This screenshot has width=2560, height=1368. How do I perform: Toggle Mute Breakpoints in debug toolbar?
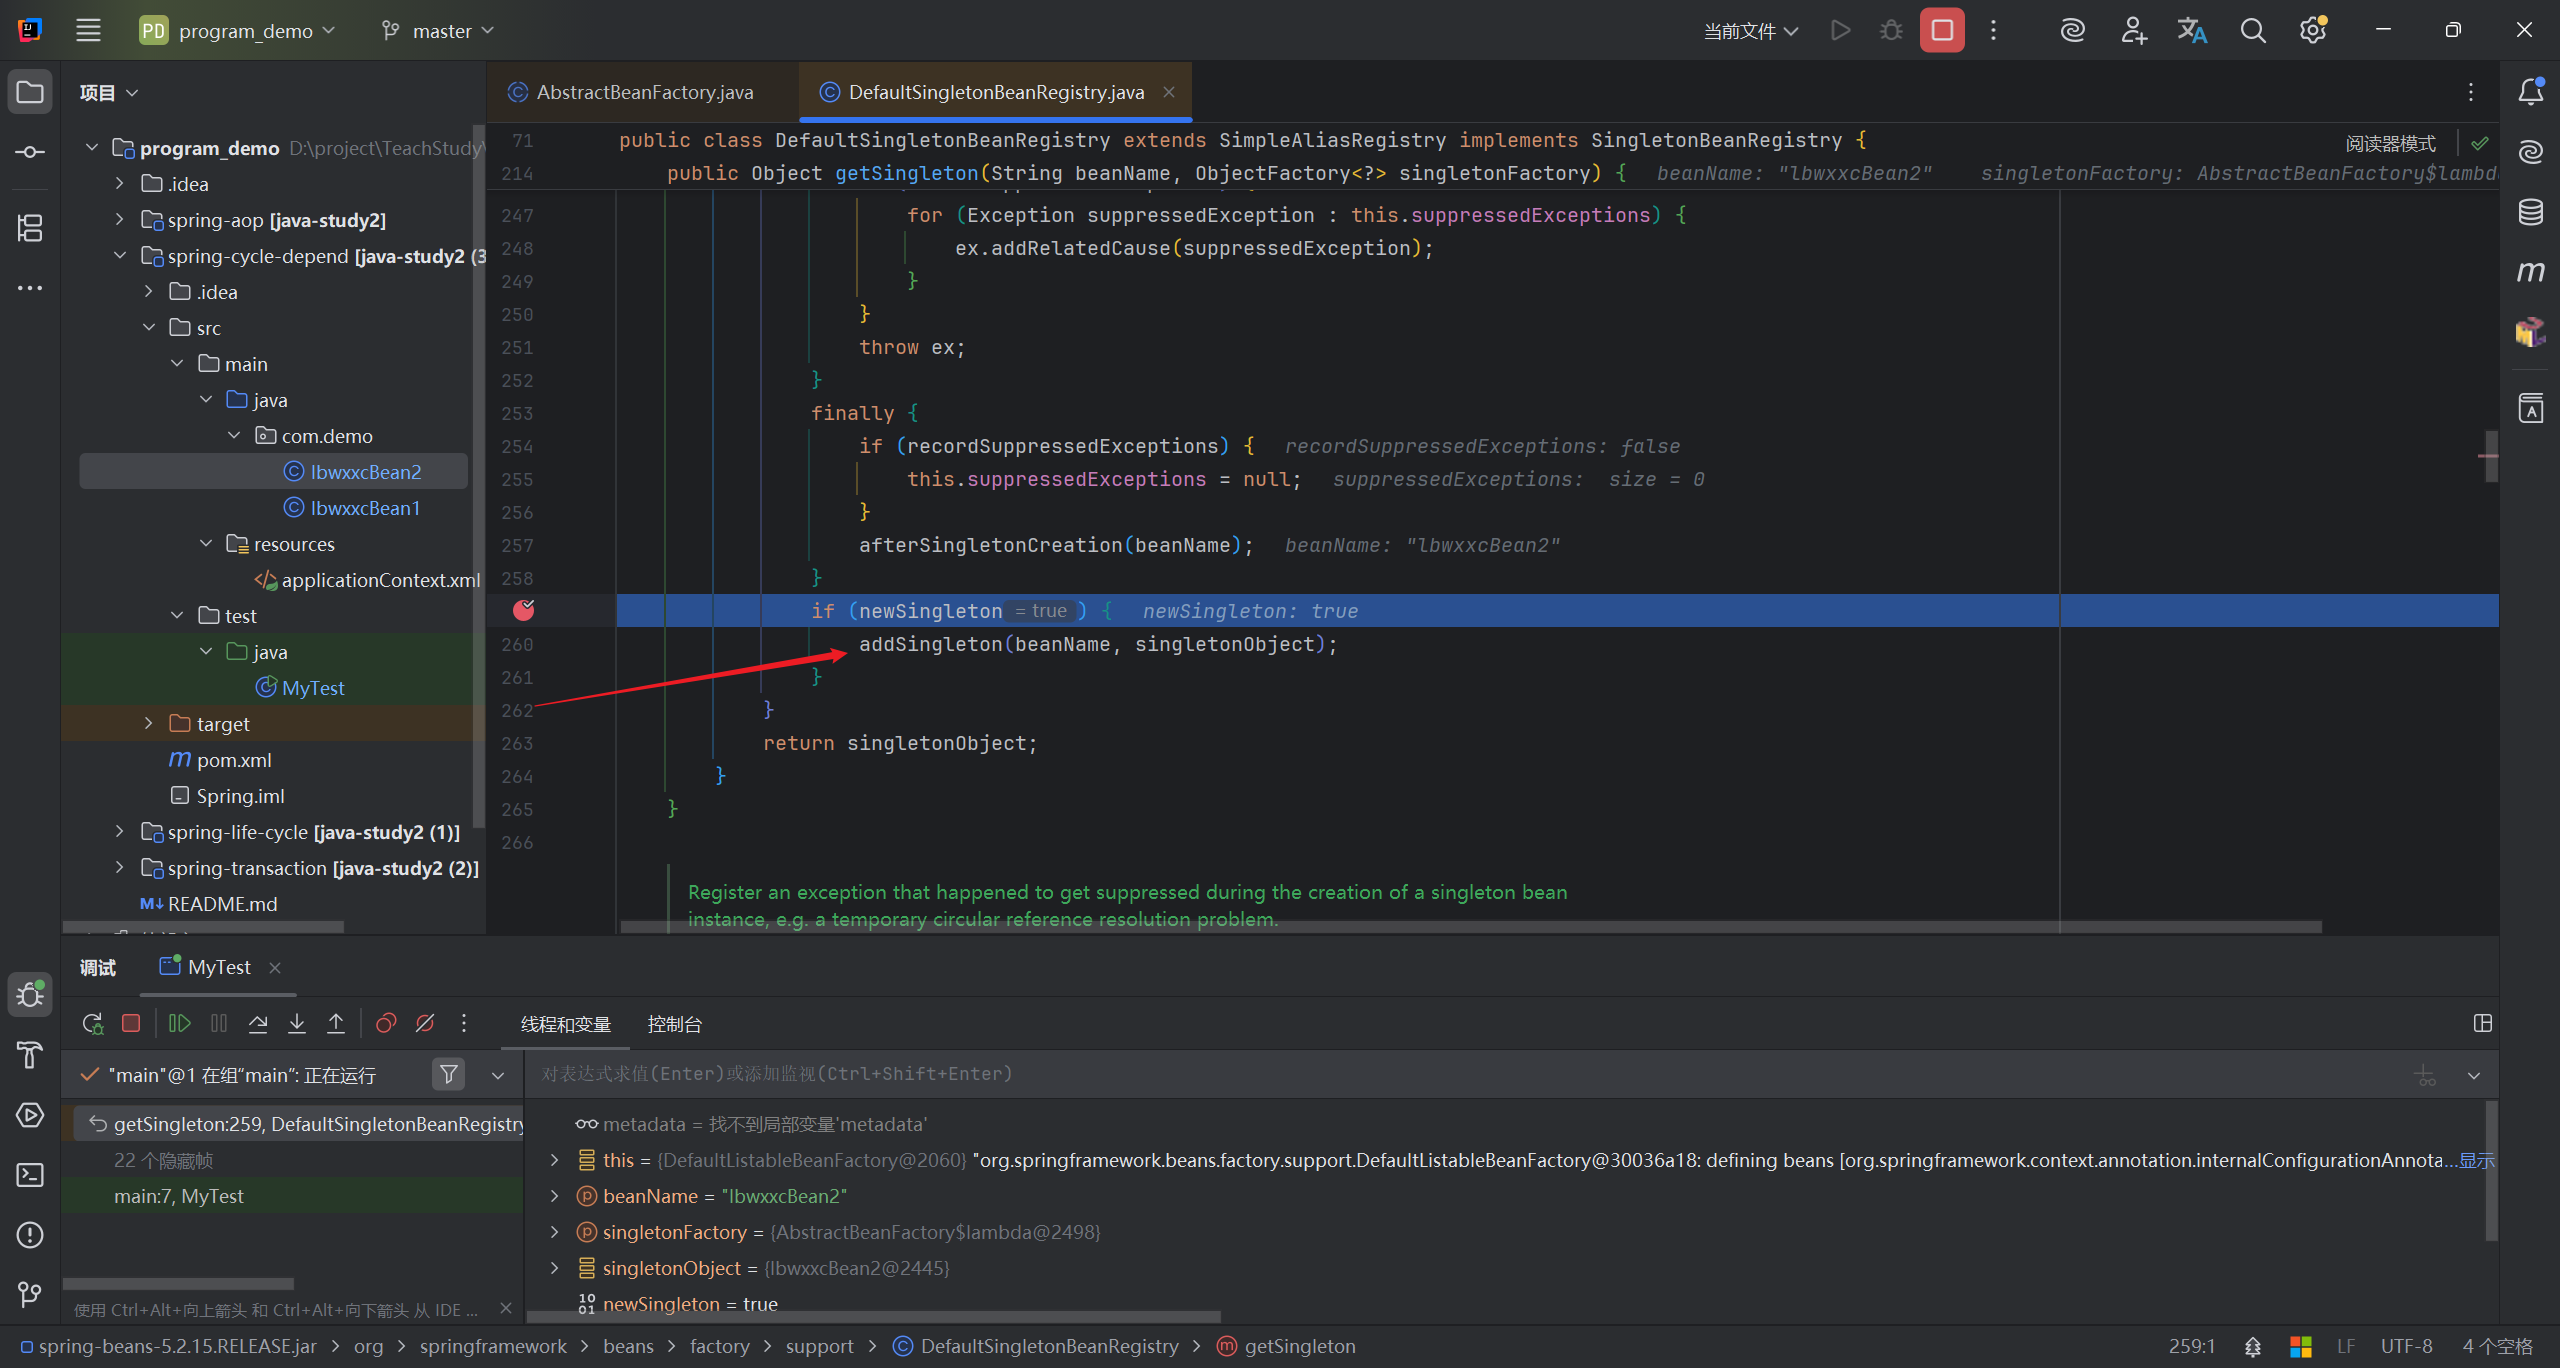(x=425, y=1023)
